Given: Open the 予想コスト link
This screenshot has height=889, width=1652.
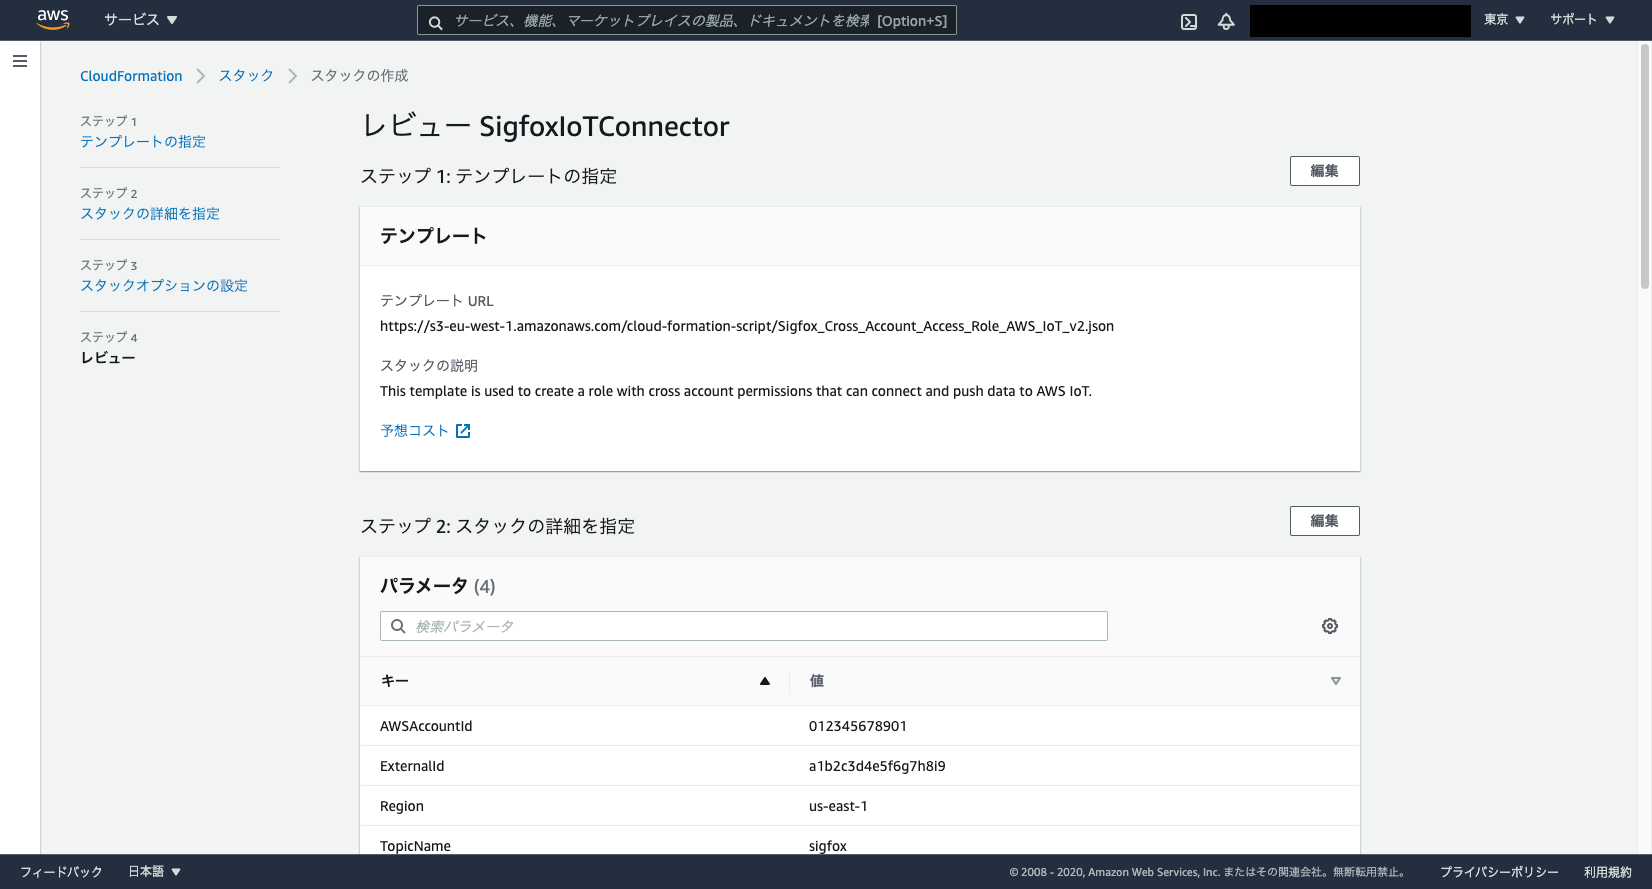Looking at the screenshot, I should tap(414, 431).
